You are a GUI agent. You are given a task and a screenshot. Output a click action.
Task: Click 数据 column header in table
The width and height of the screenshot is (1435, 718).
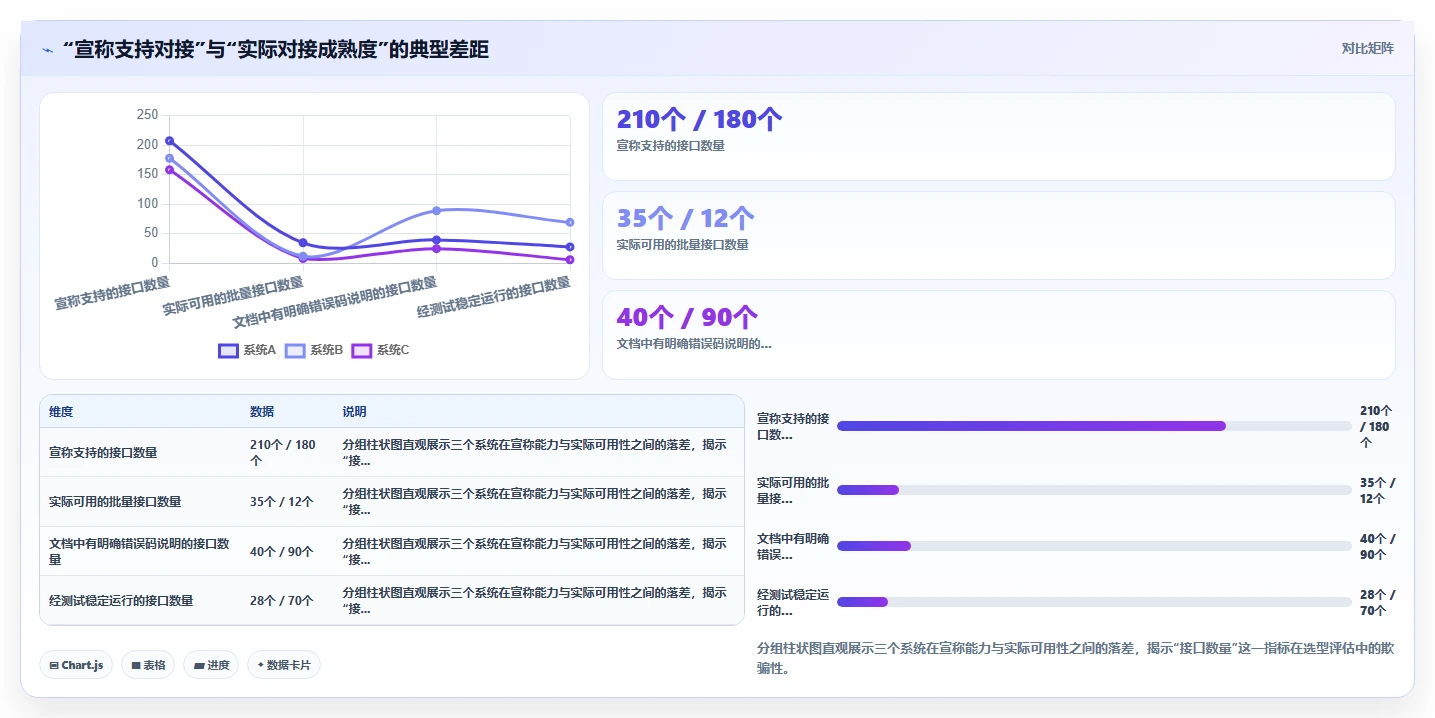point(262,412)
